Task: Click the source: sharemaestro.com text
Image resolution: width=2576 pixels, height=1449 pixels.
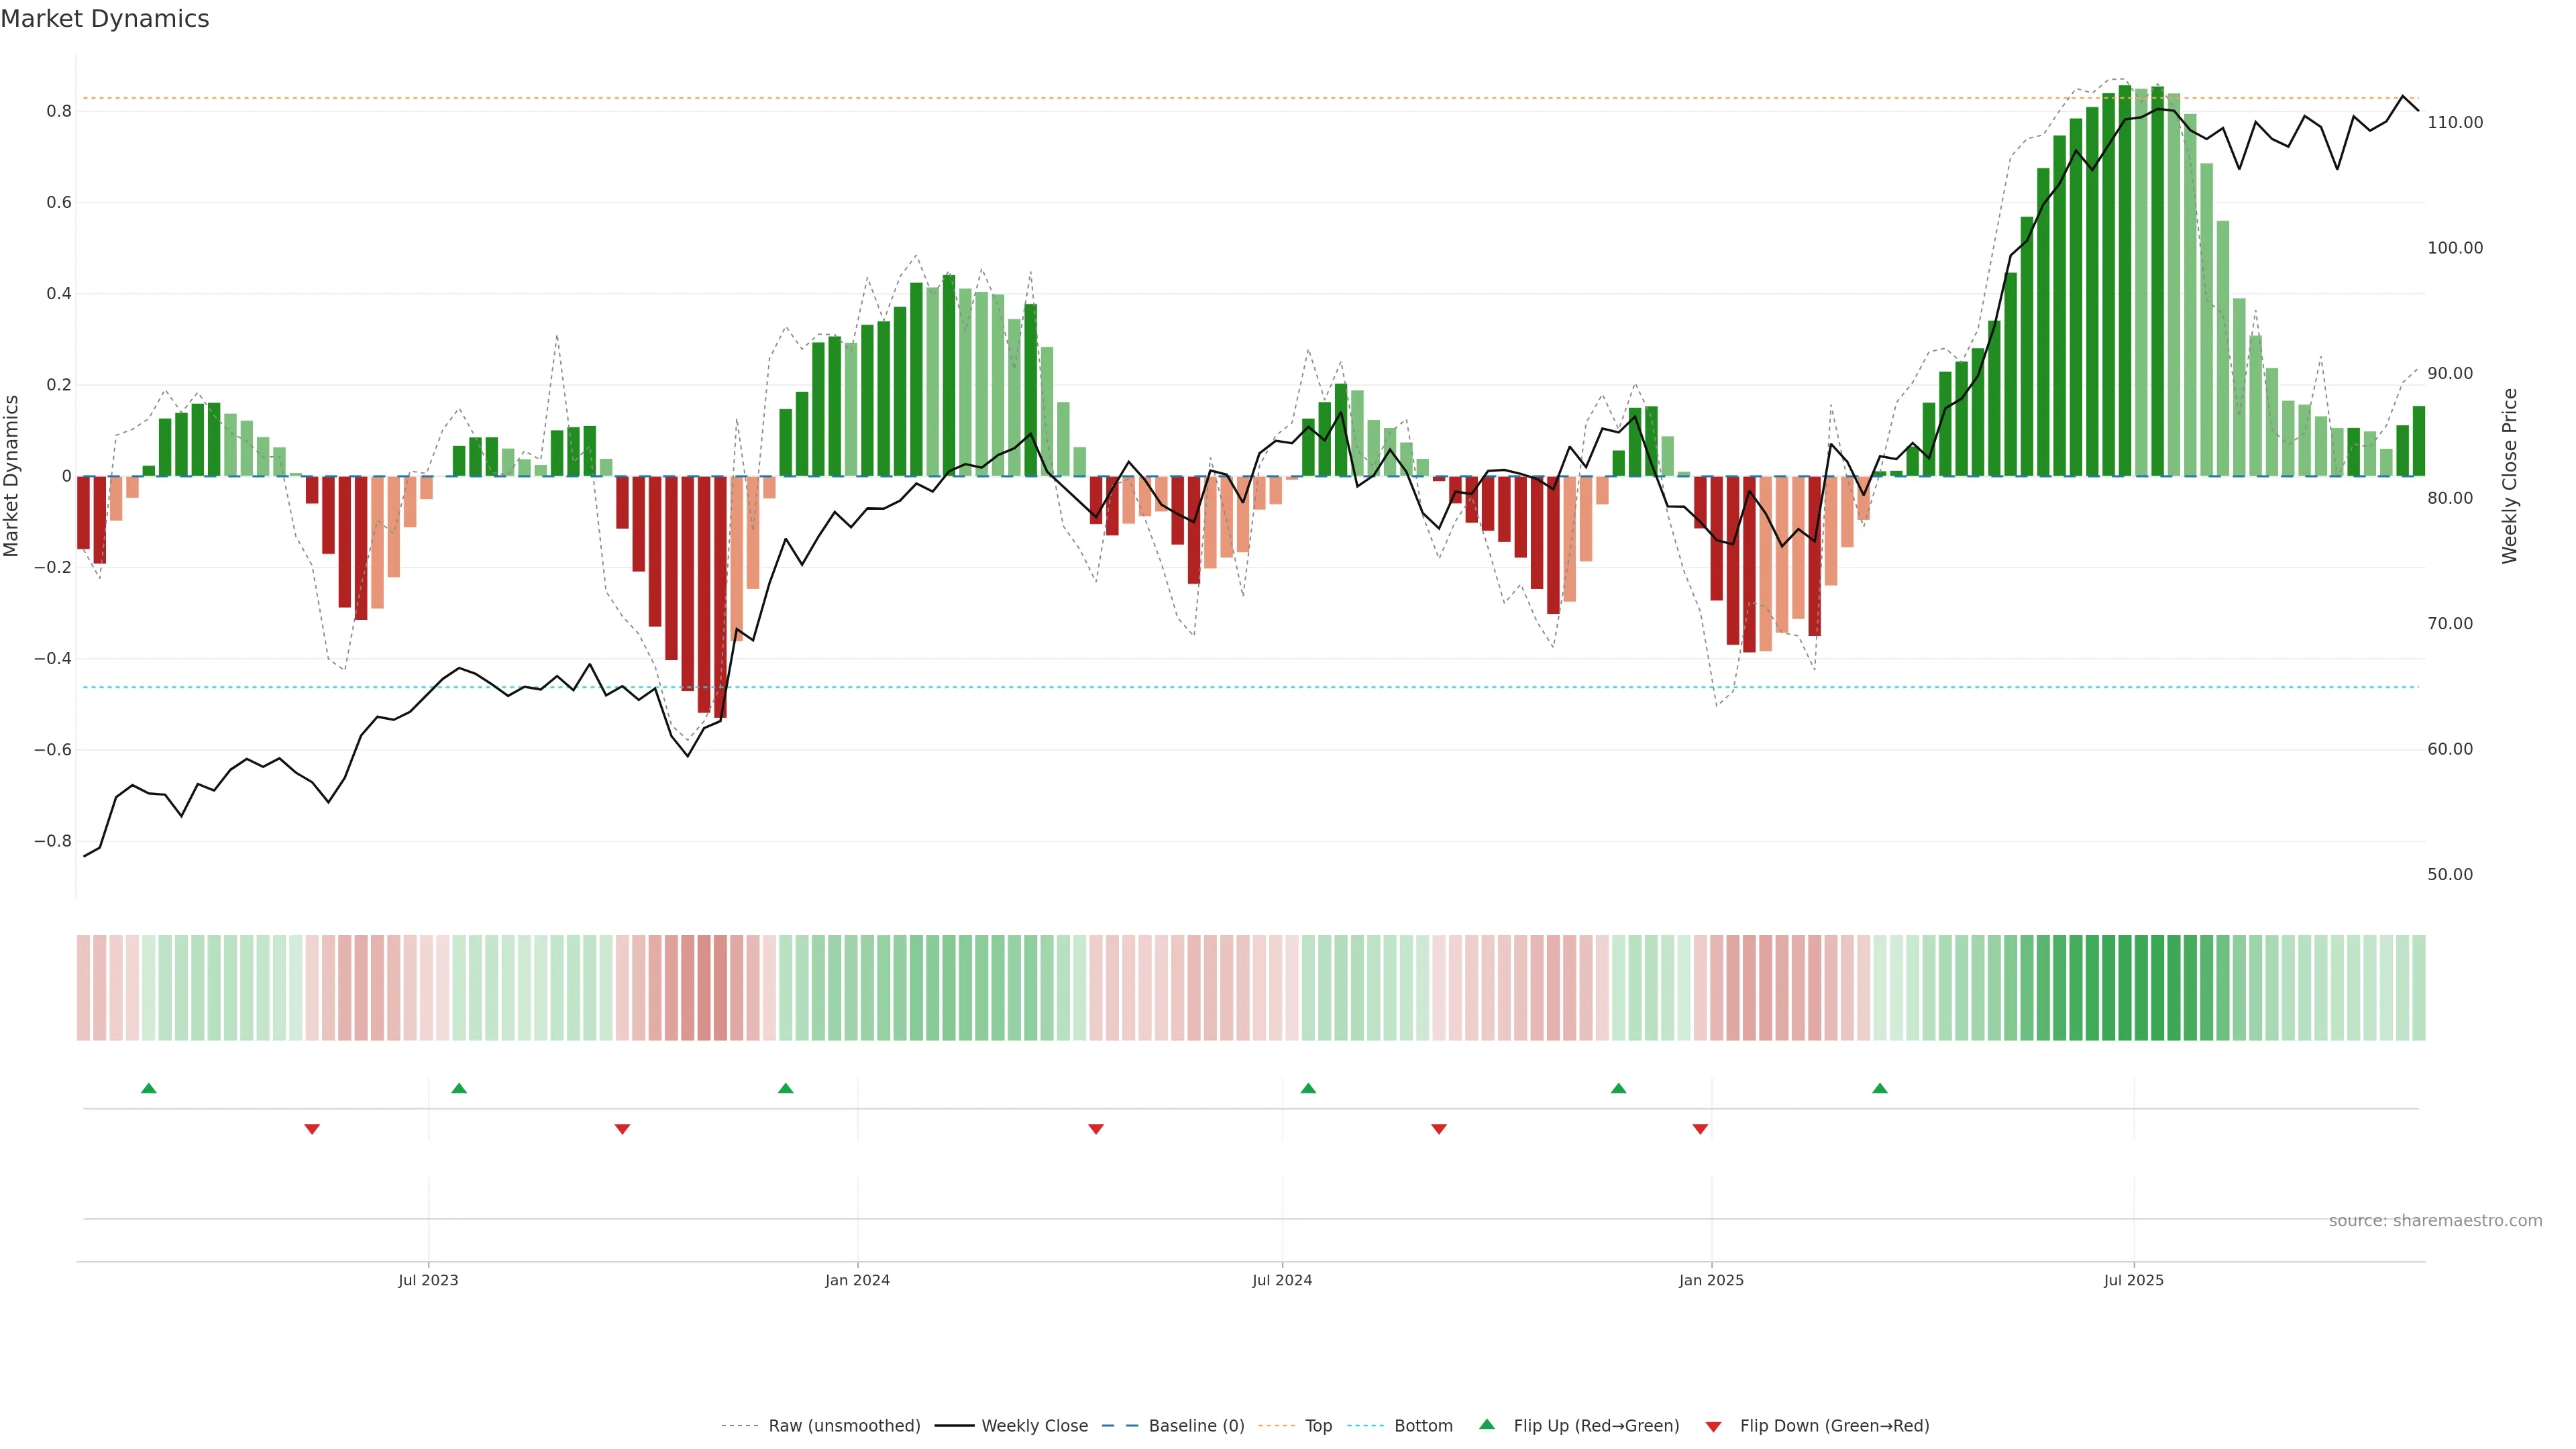Action: (x=2435, y=1221)
